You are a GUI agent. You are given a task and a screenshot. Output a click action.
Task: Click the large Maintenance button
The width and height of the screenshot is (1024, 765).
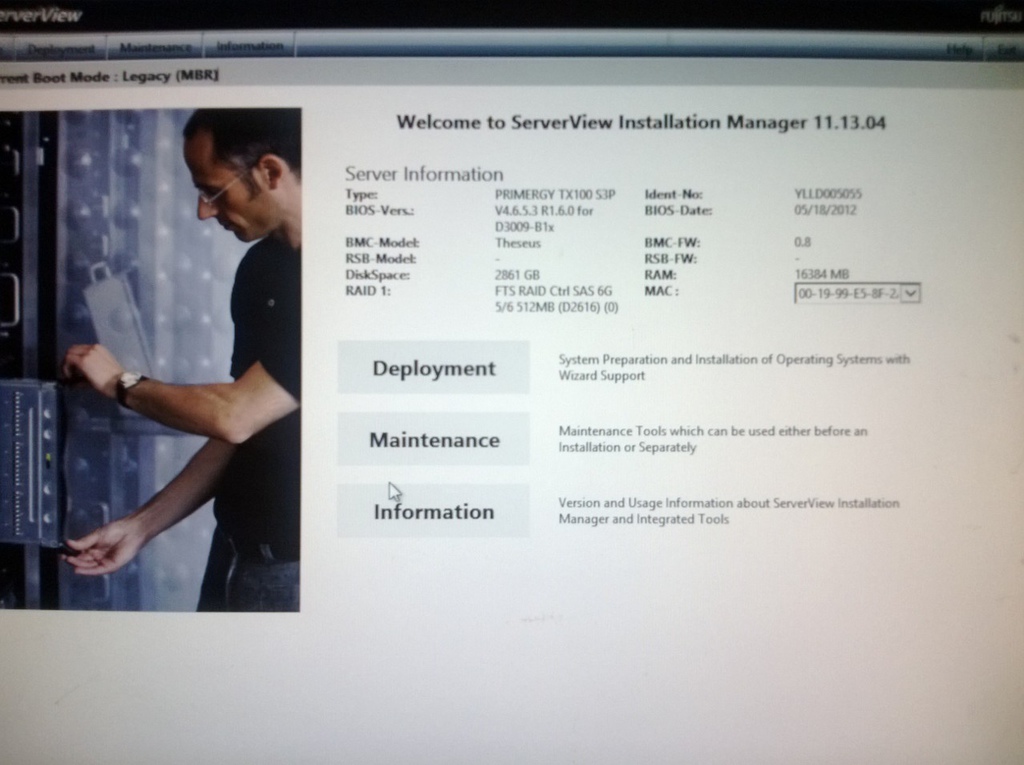pos(434,440)
